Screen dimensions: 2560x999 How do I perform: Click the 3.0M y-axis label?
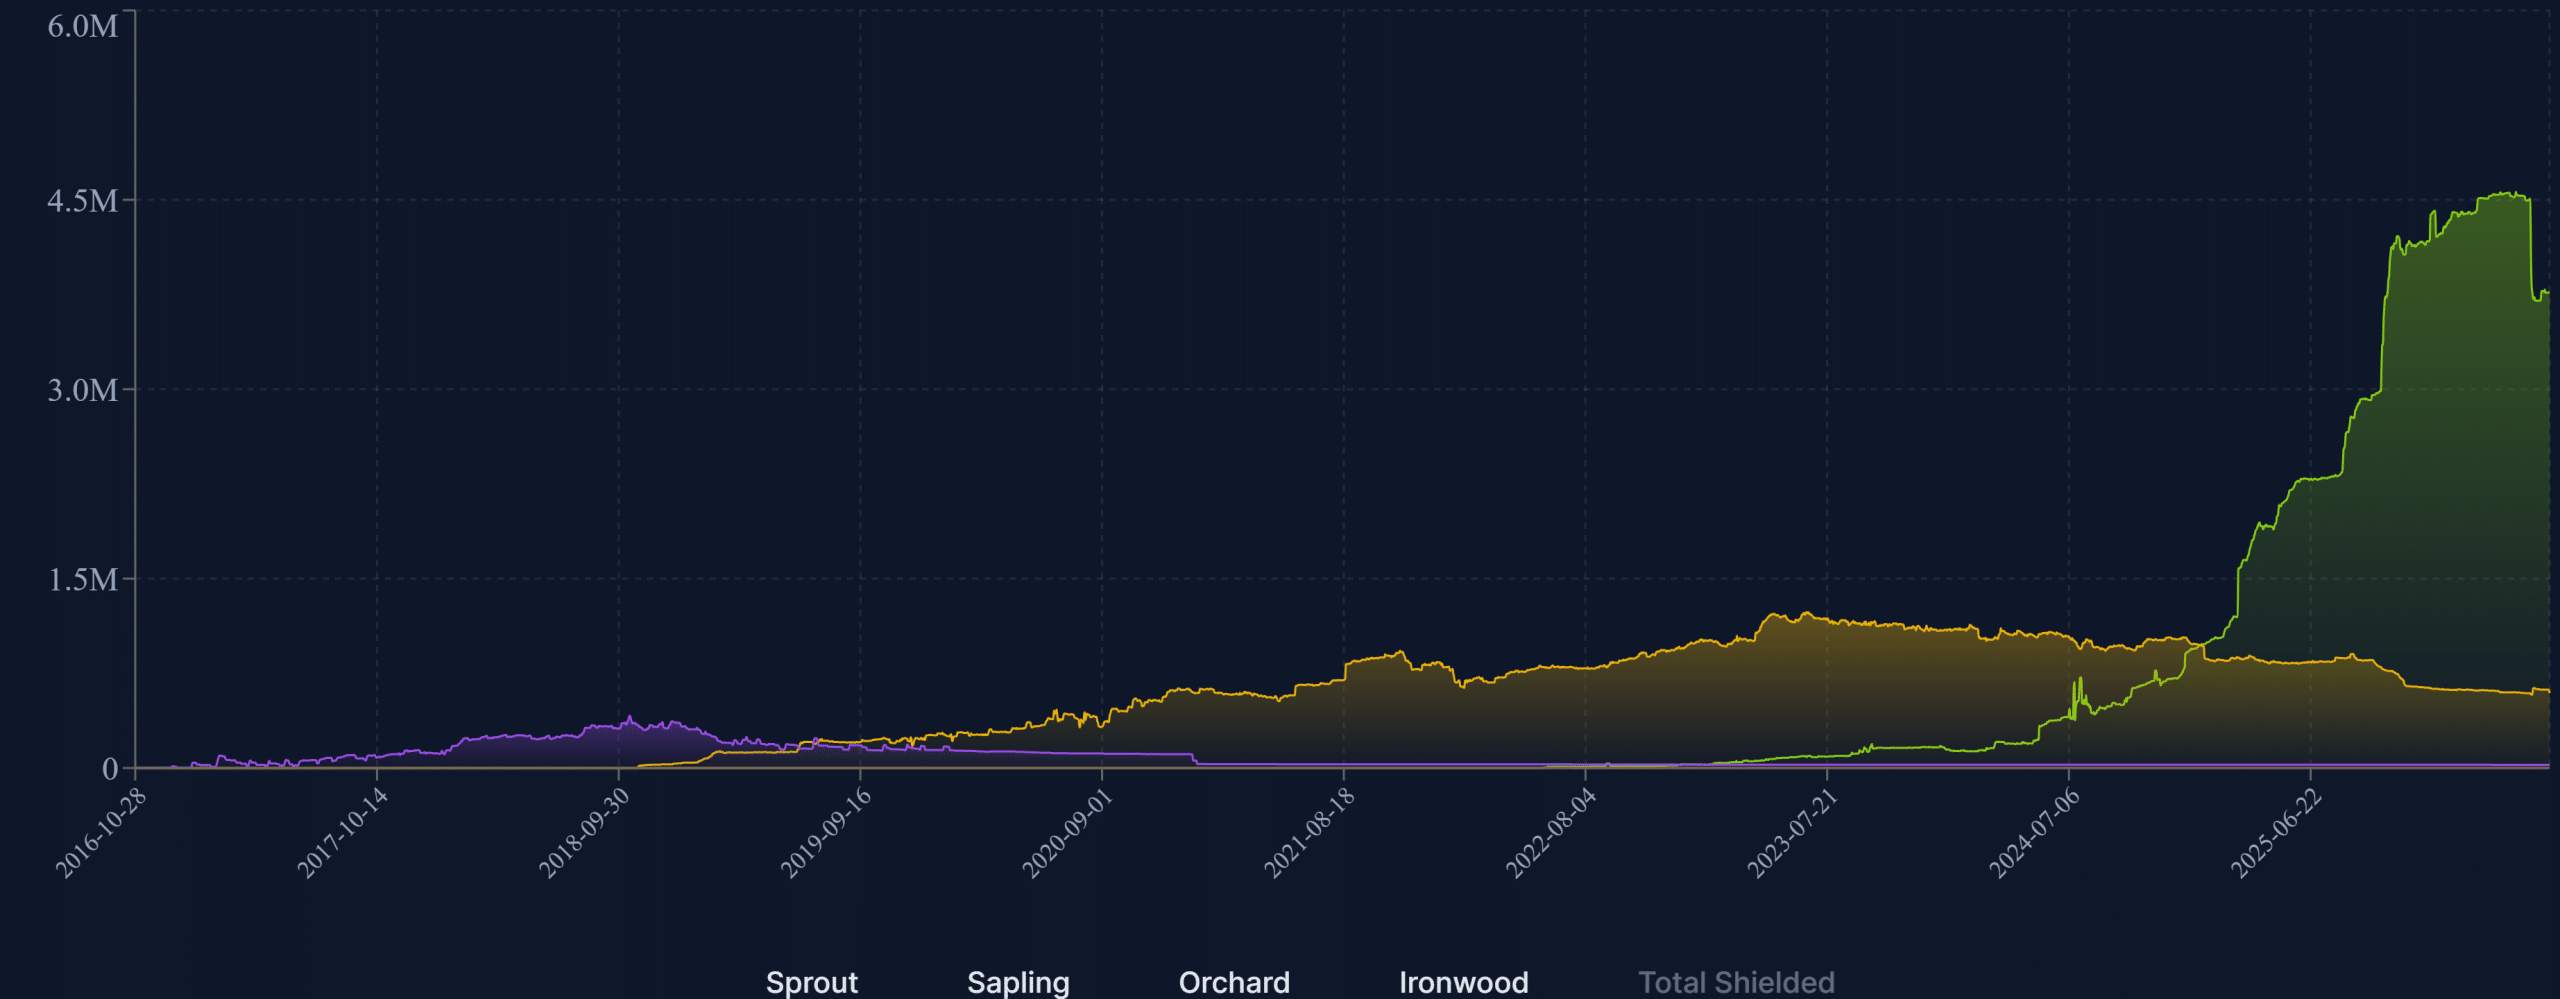[83, 389]
